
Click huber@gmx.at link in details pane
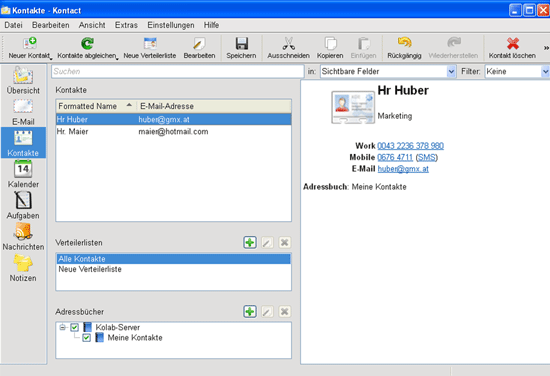[x=403, y=169]
